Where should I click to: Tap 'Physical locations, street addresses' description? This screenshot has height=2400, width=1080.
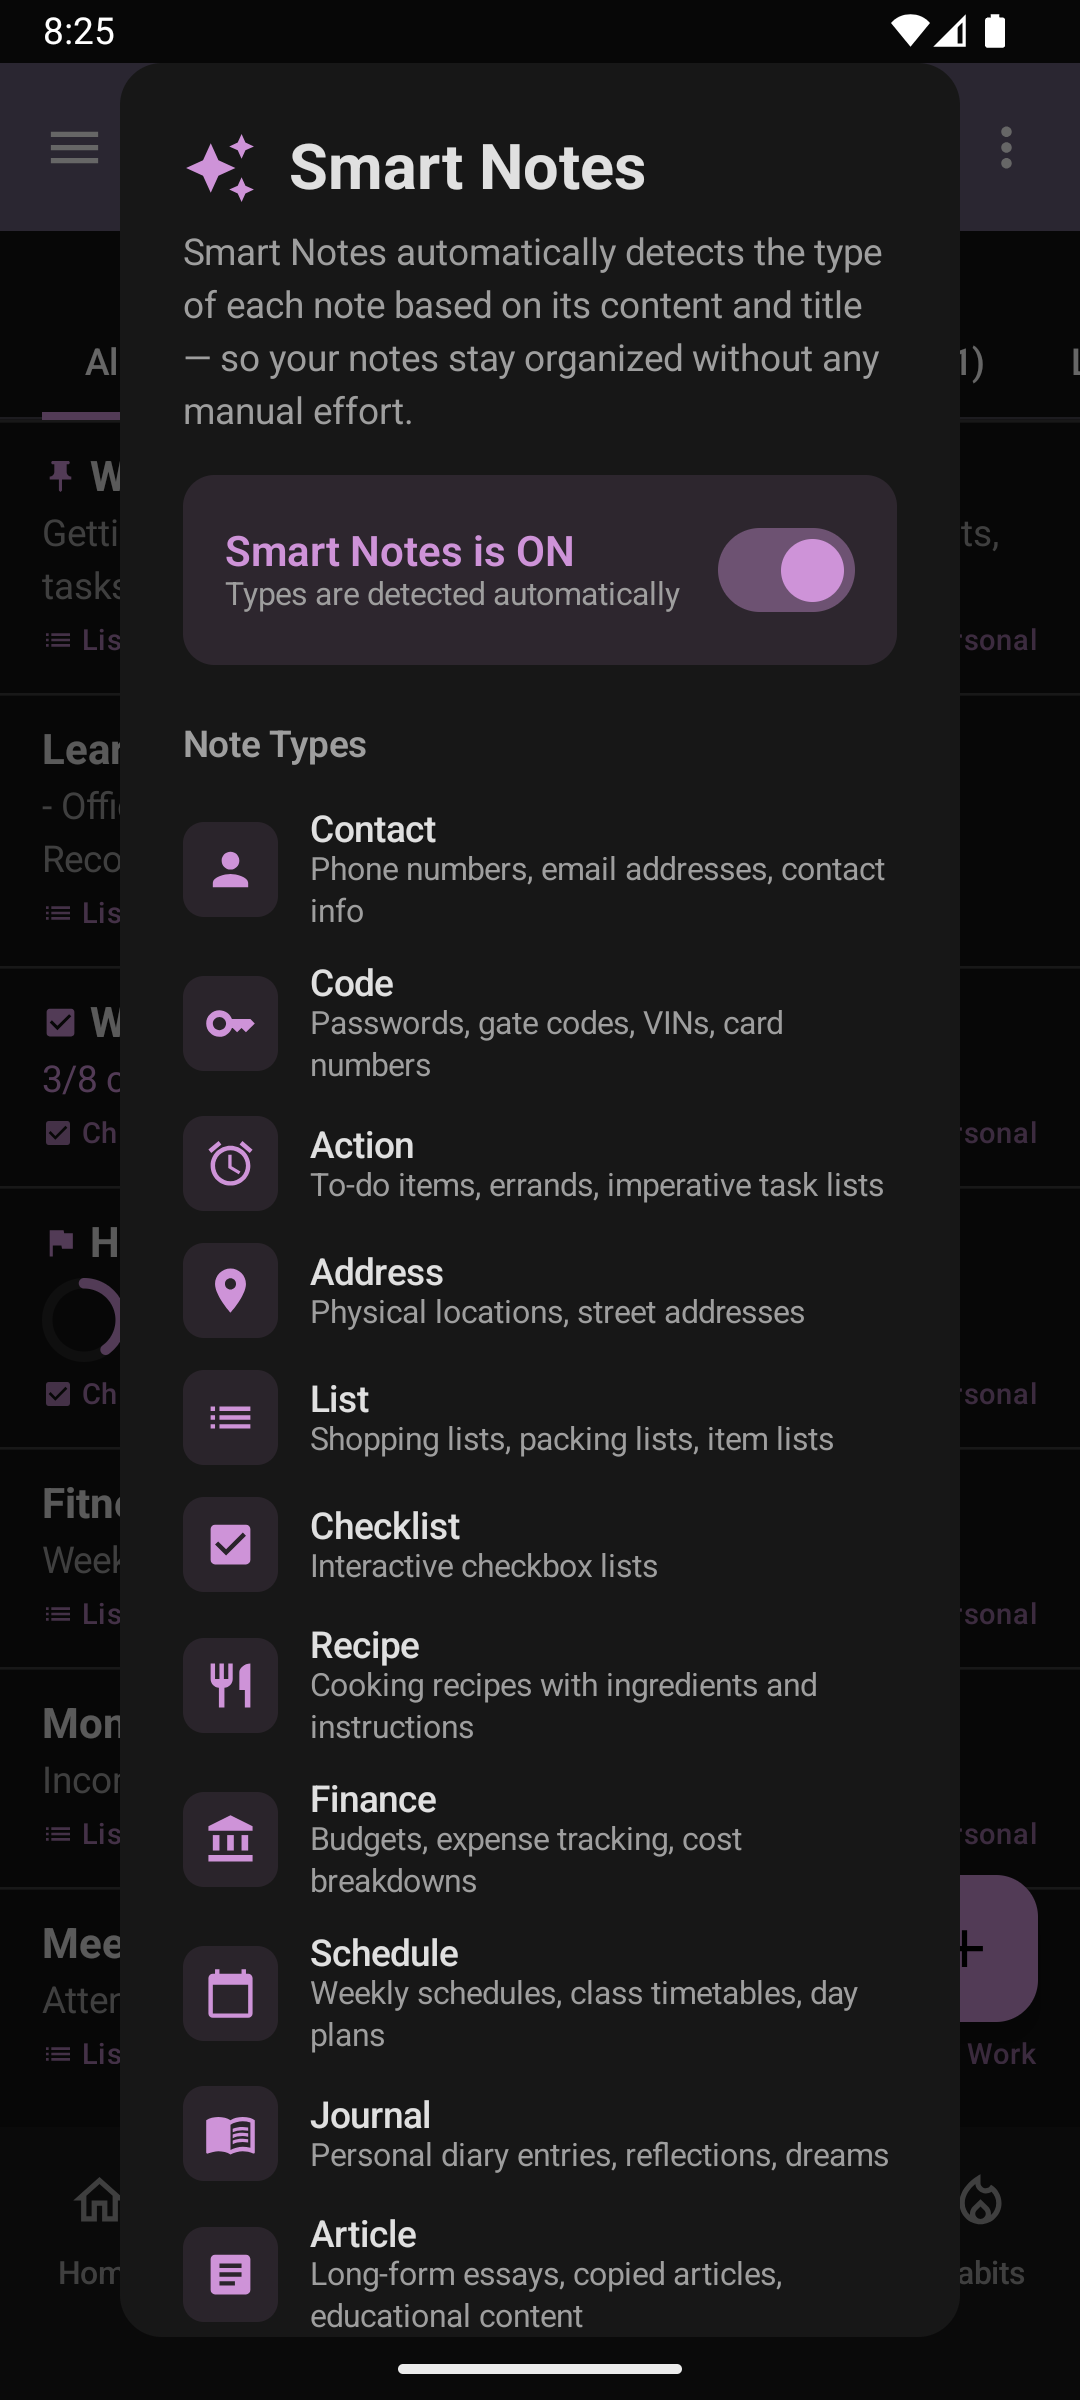point(557,1312)
